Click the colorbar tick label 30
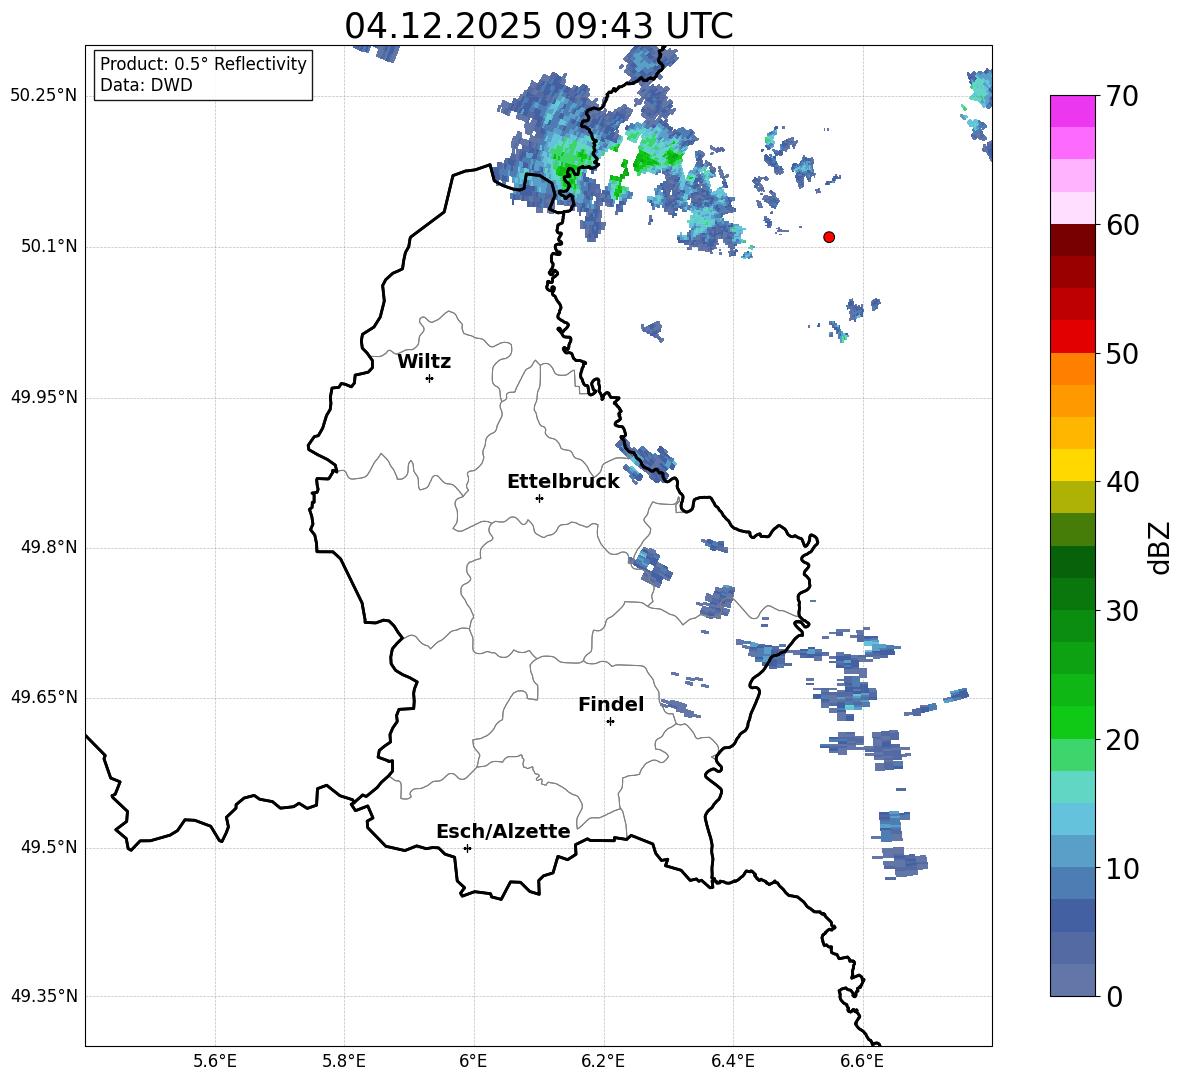This screenshot has width=1184, height=1081. point(1122,611)
